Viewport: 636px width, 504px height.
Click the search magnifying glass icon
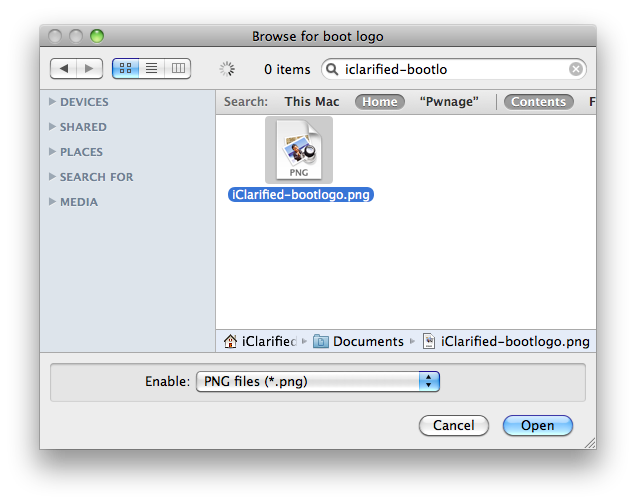pos(335,69)
